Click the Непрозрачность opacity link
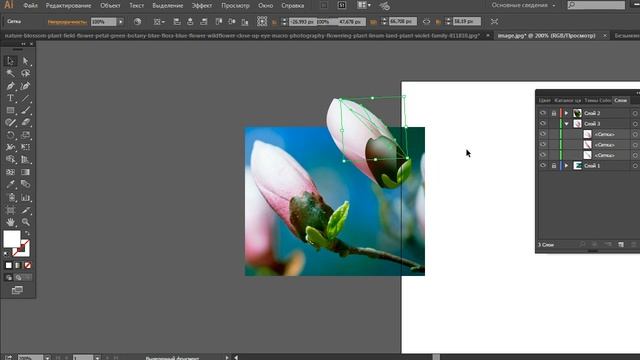 click(67, 22)
